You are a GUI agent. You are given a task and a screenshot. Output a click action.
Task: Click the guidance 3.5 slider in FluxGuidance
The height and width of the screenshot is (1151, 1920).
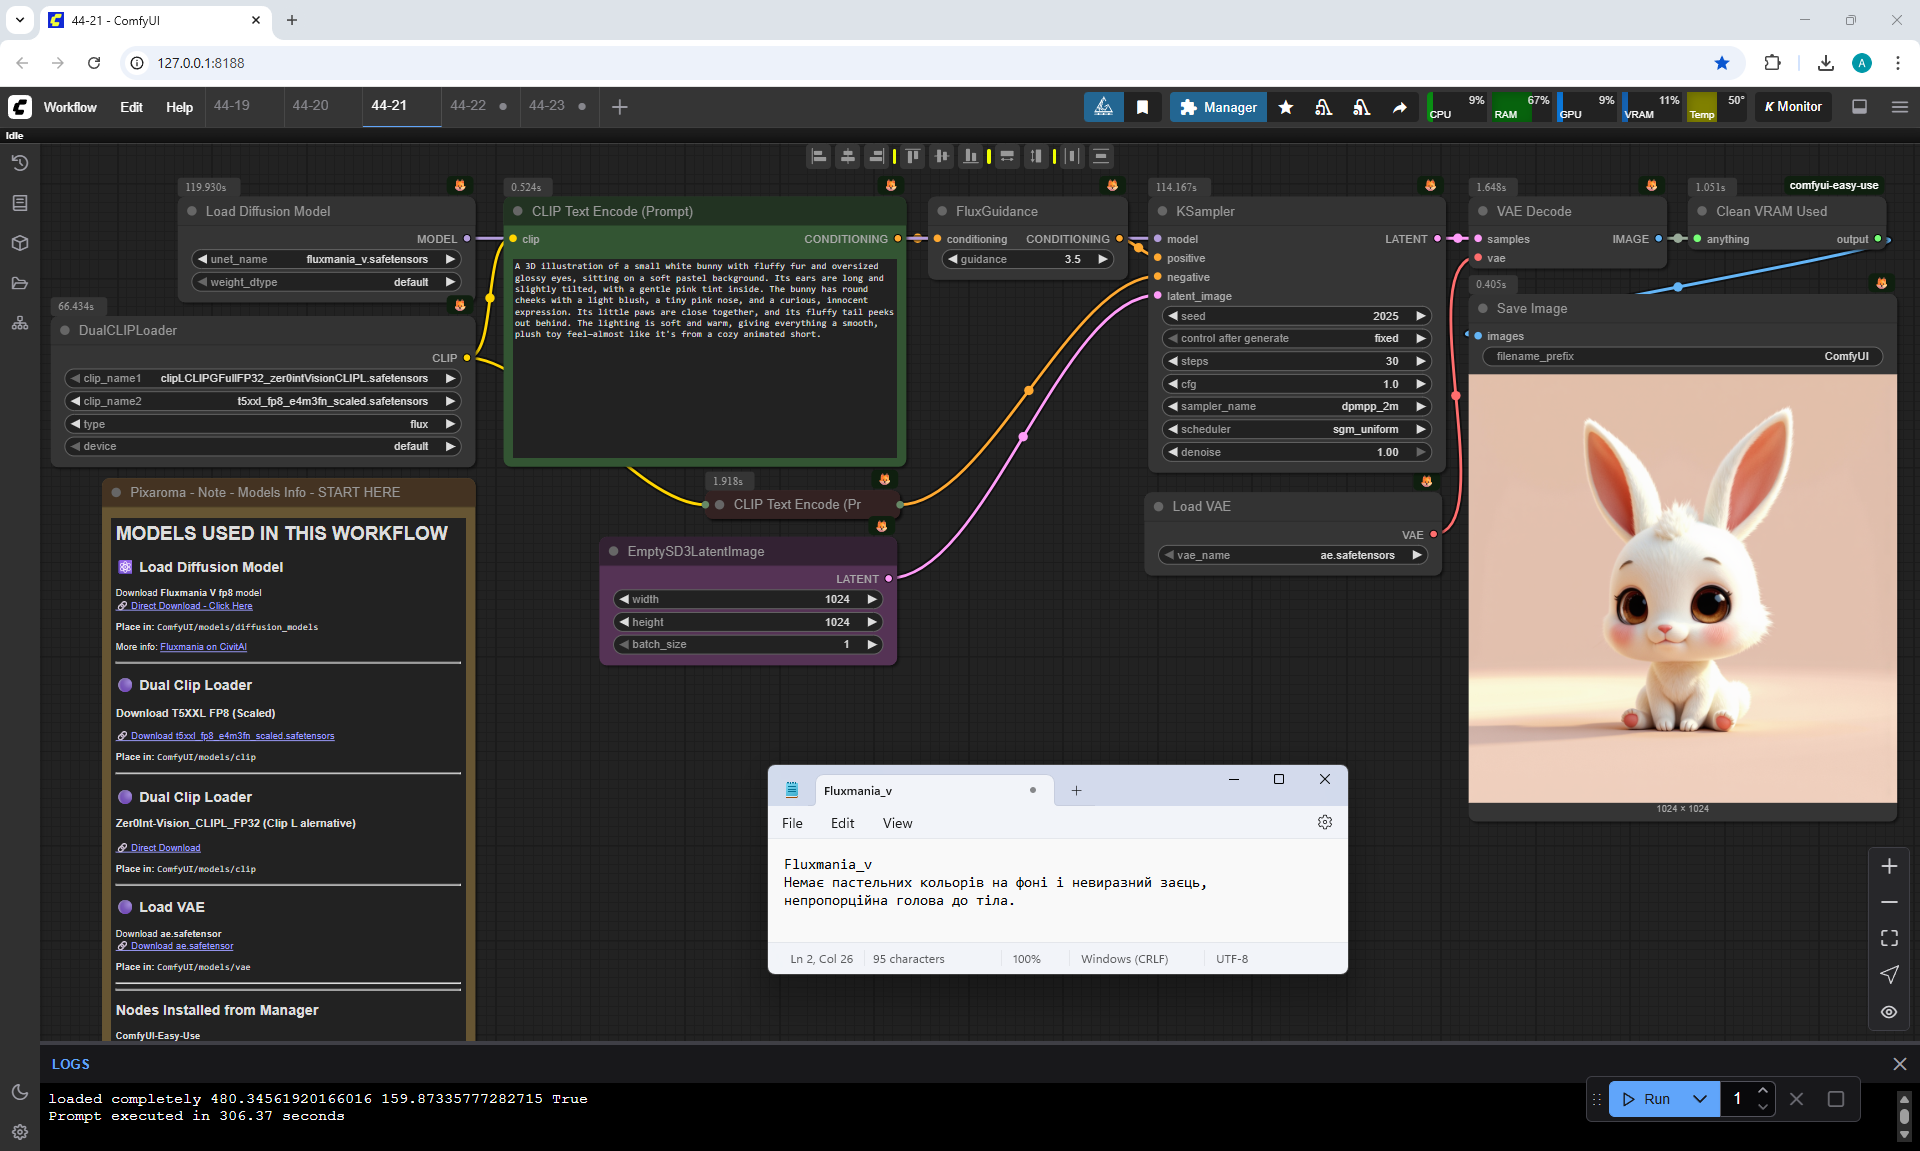(x=1028, y=259)
